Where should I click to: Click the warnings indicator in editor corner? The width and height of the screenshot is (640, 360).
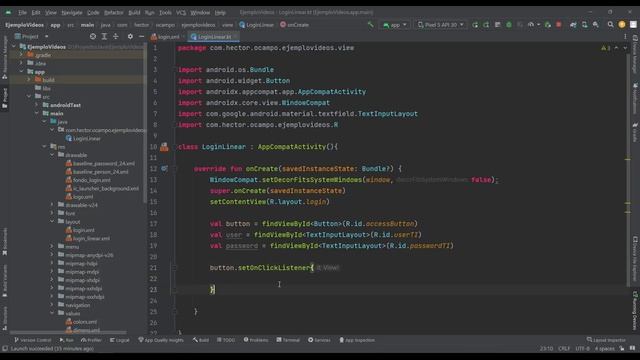point(606,48)
